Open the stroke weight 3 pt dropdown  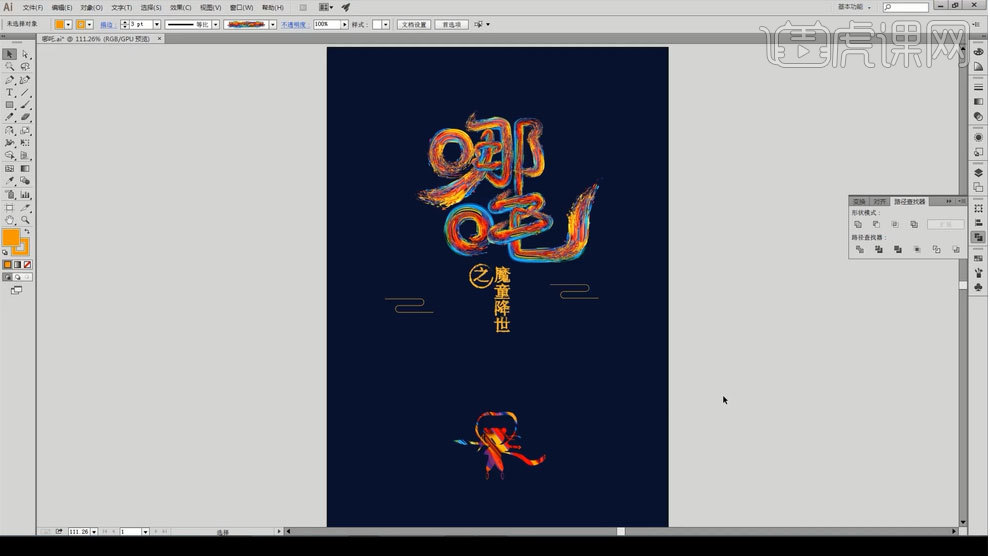click(x=157, y=25)
